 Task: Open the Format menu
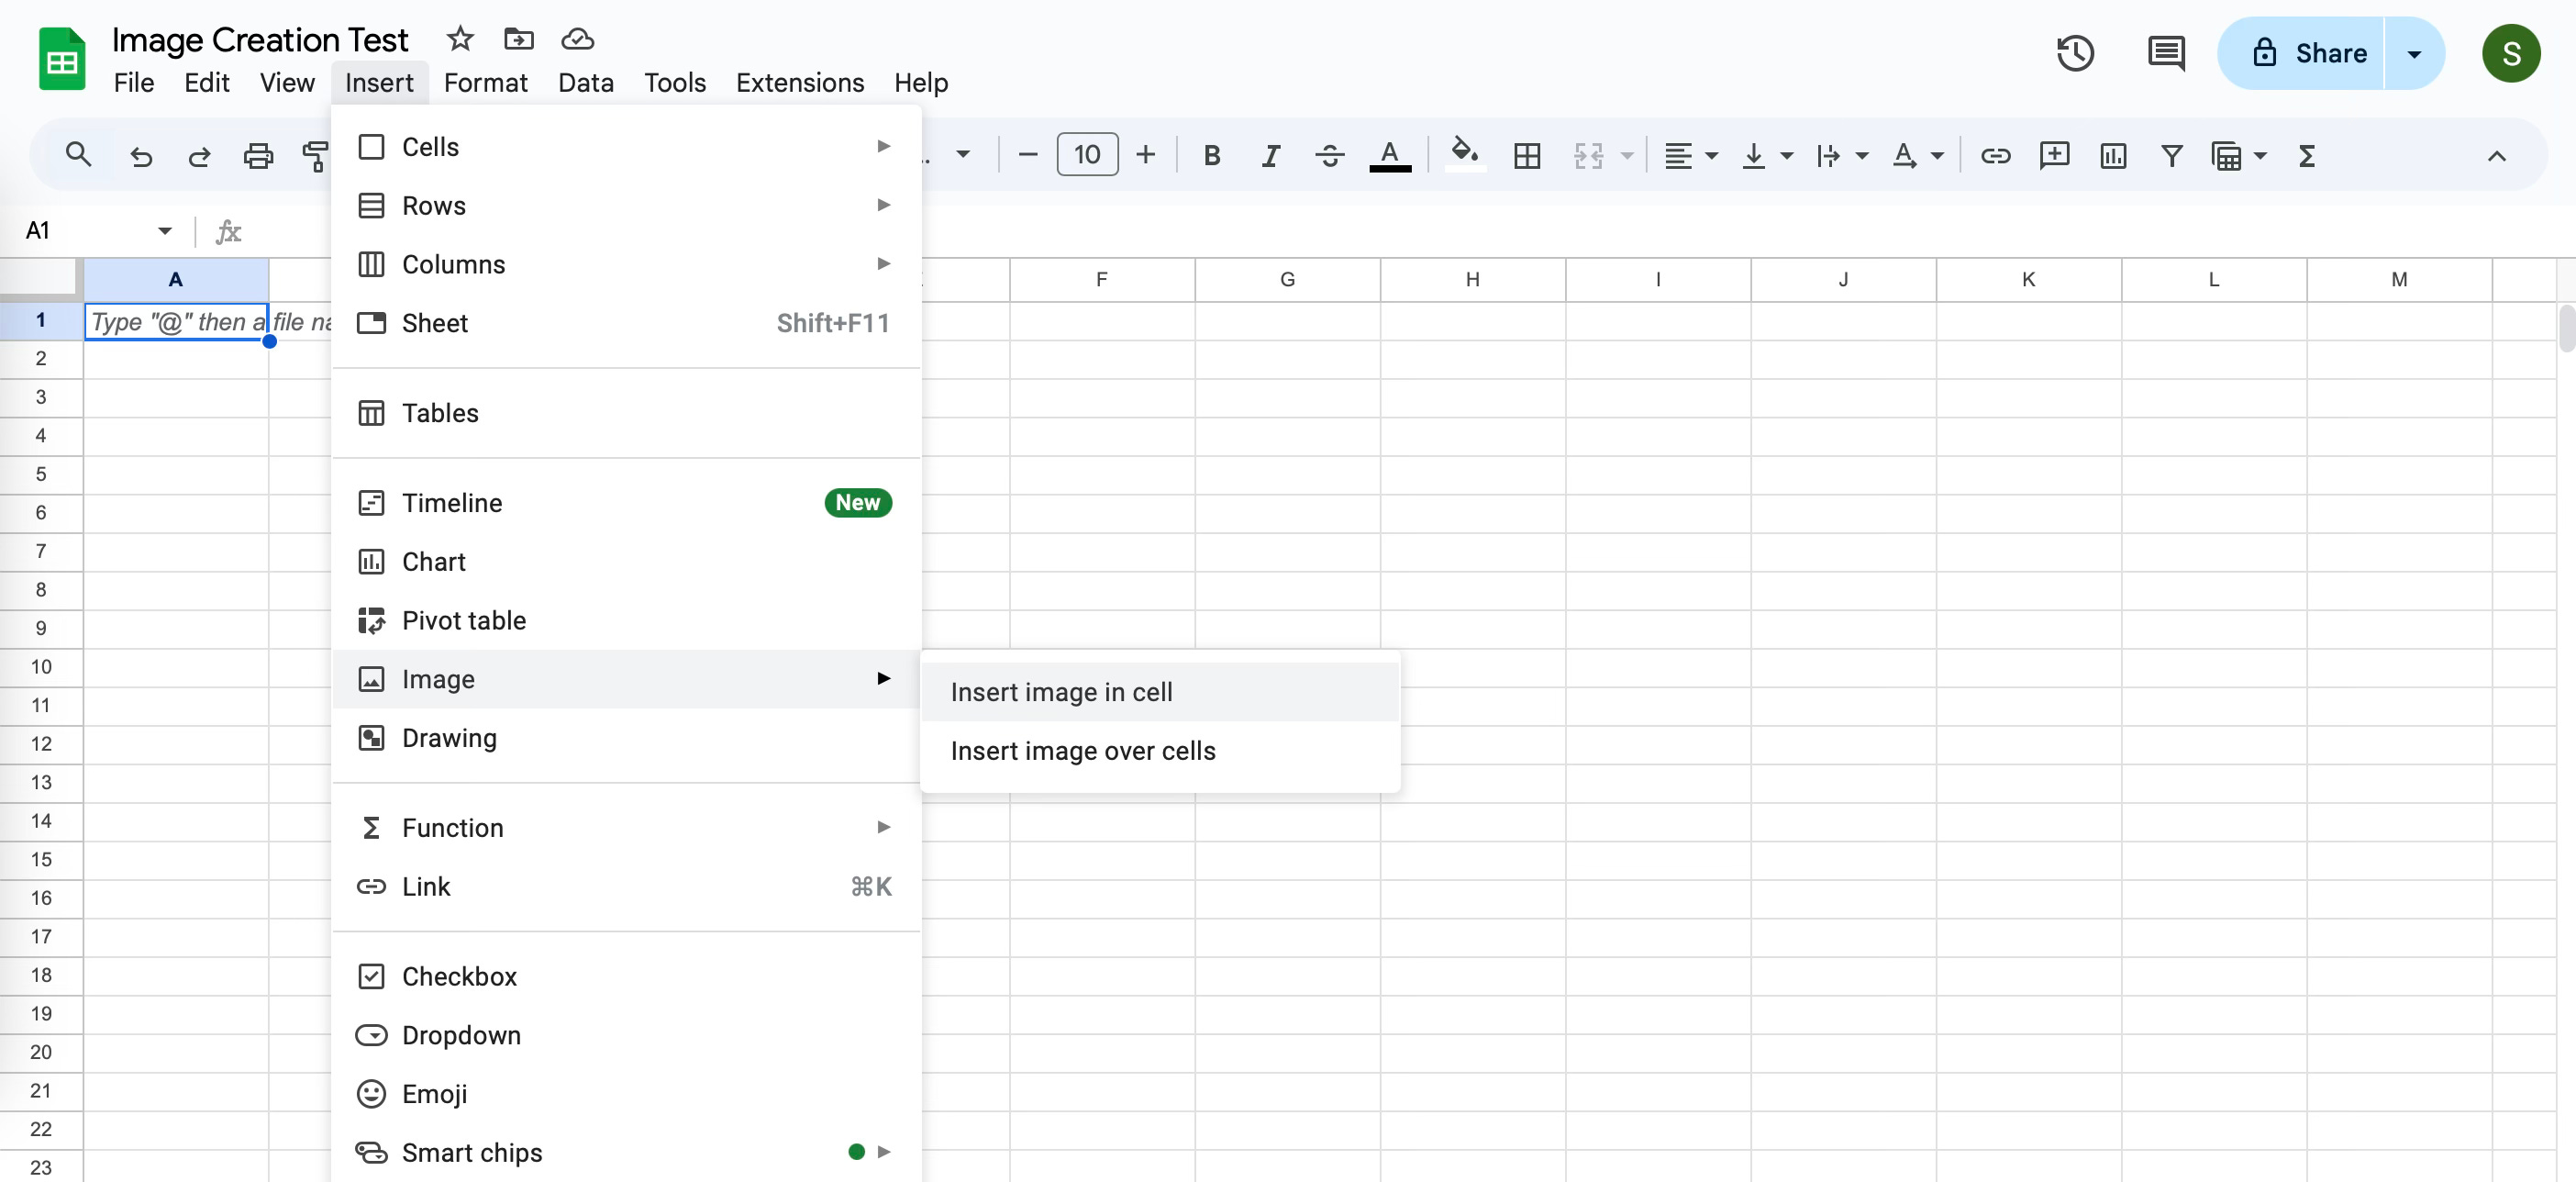pos(485,82)
